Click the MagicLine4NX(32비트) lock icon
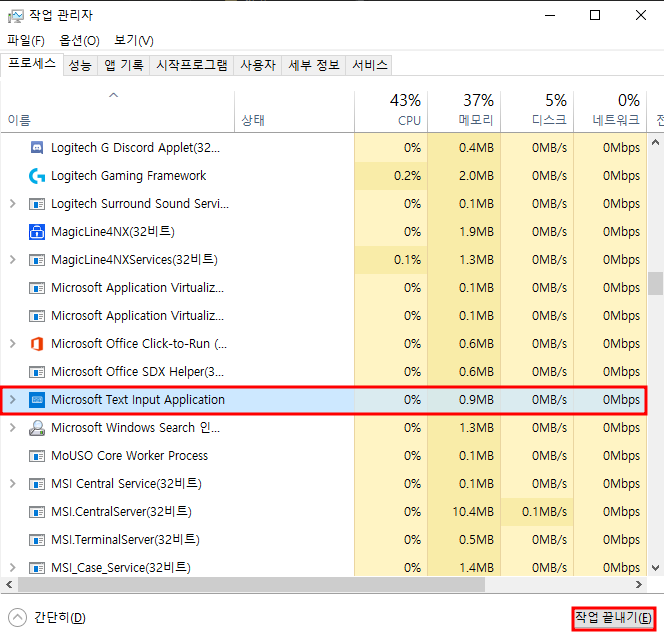 coord(37,232)
